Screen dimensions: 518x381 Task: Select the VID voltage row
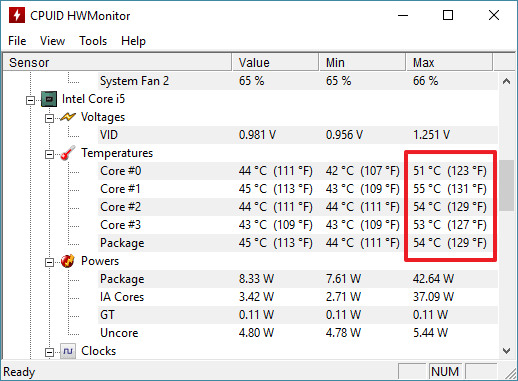click(x=298, y=135)
